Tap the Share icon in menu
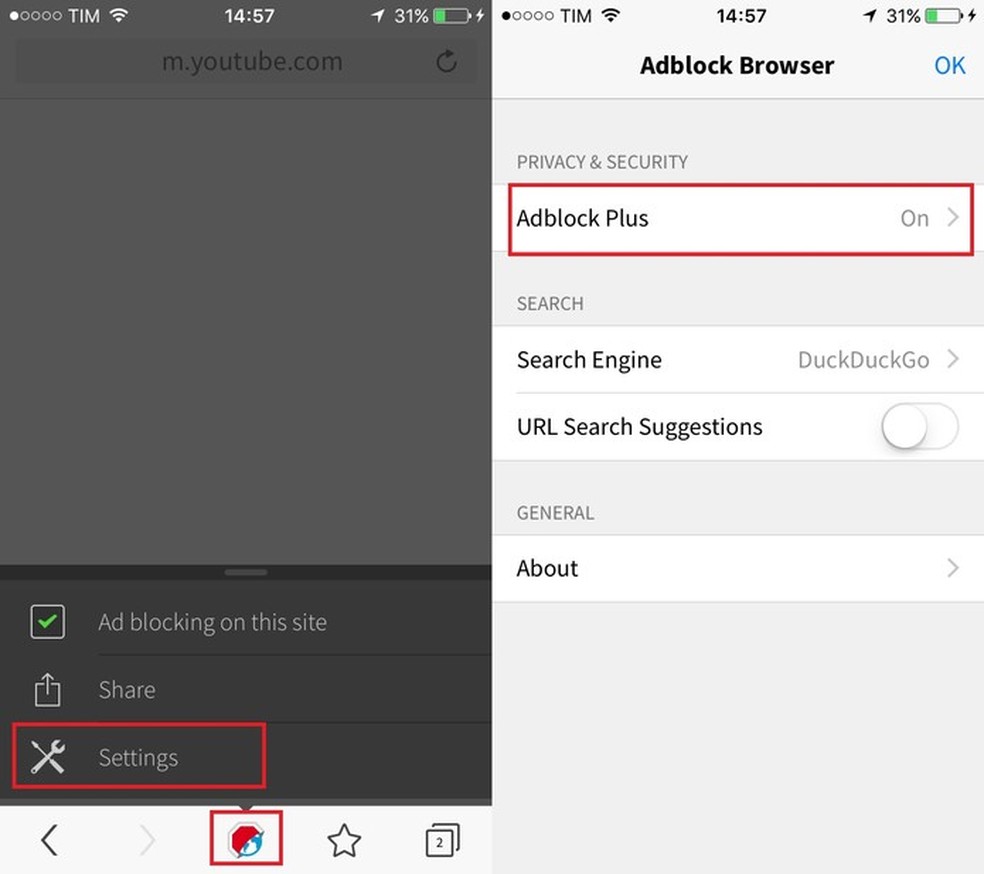 47,690
